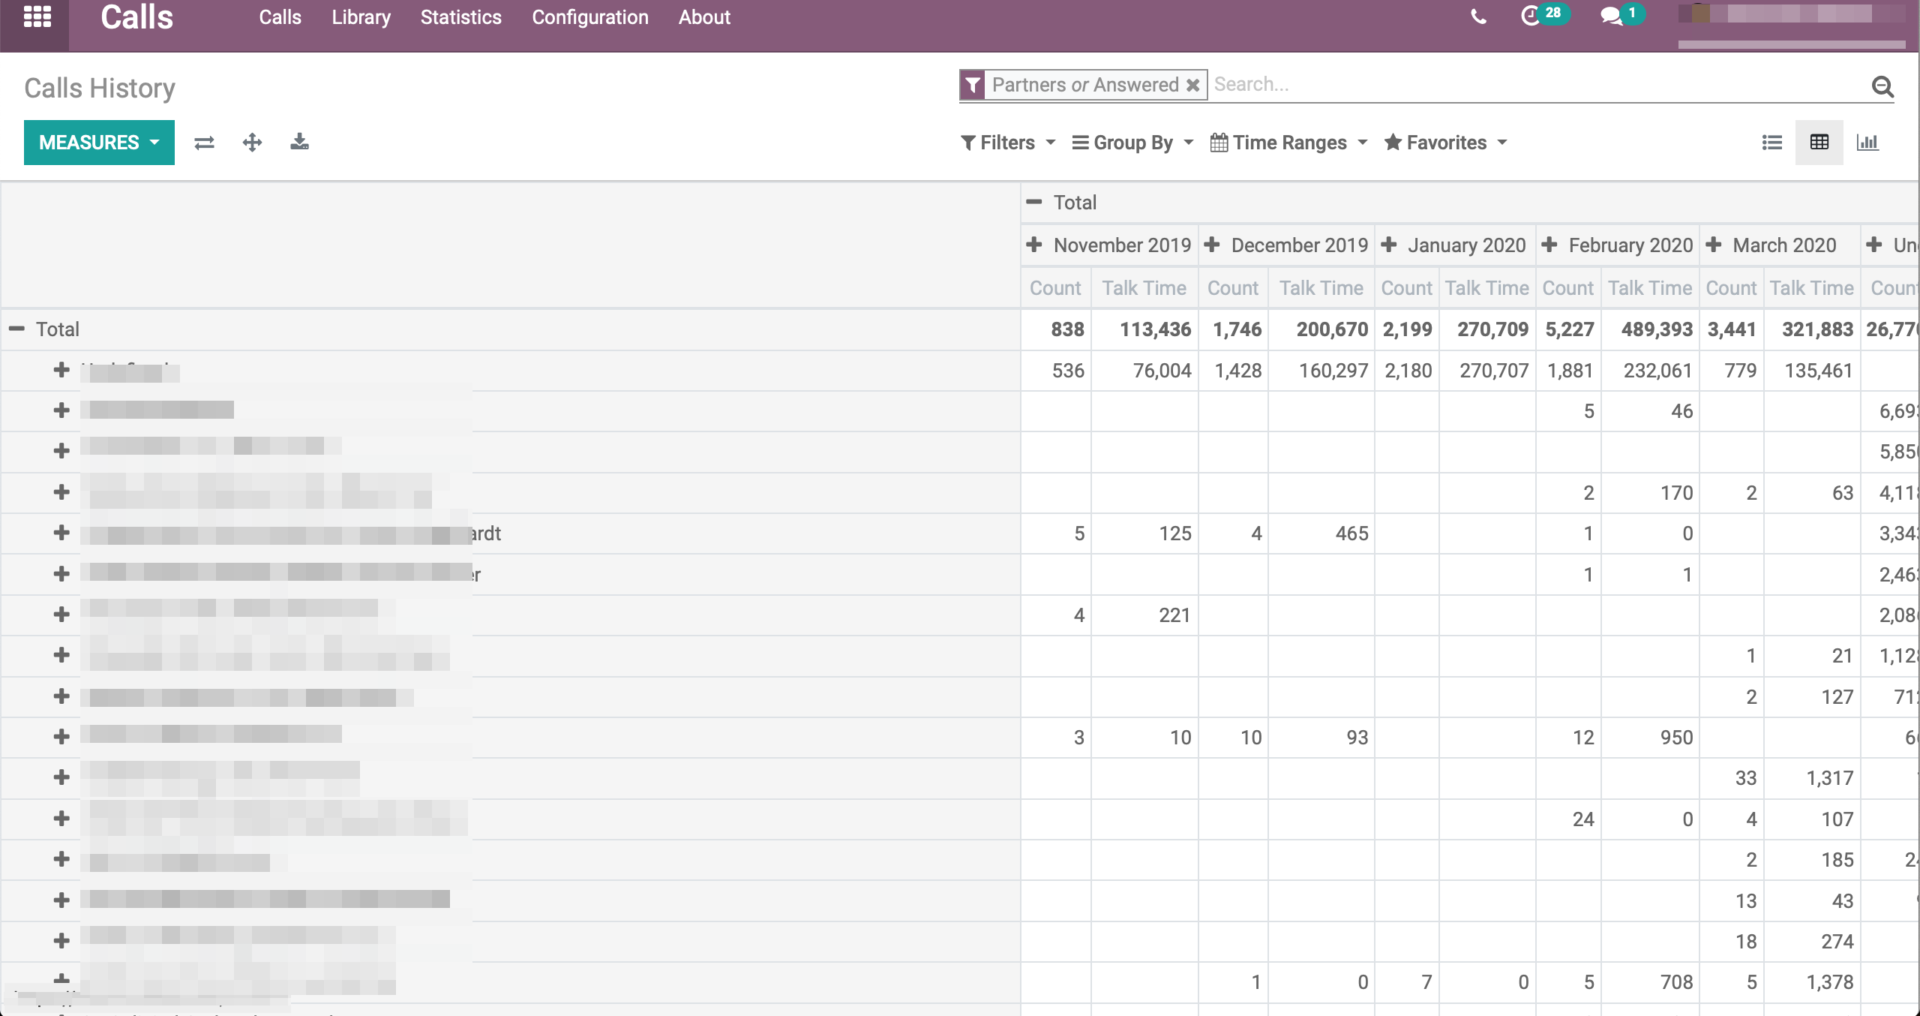1920x1016 pixels.
Task: Open the Time Ranges dropdown
Action: [1289, 143]
